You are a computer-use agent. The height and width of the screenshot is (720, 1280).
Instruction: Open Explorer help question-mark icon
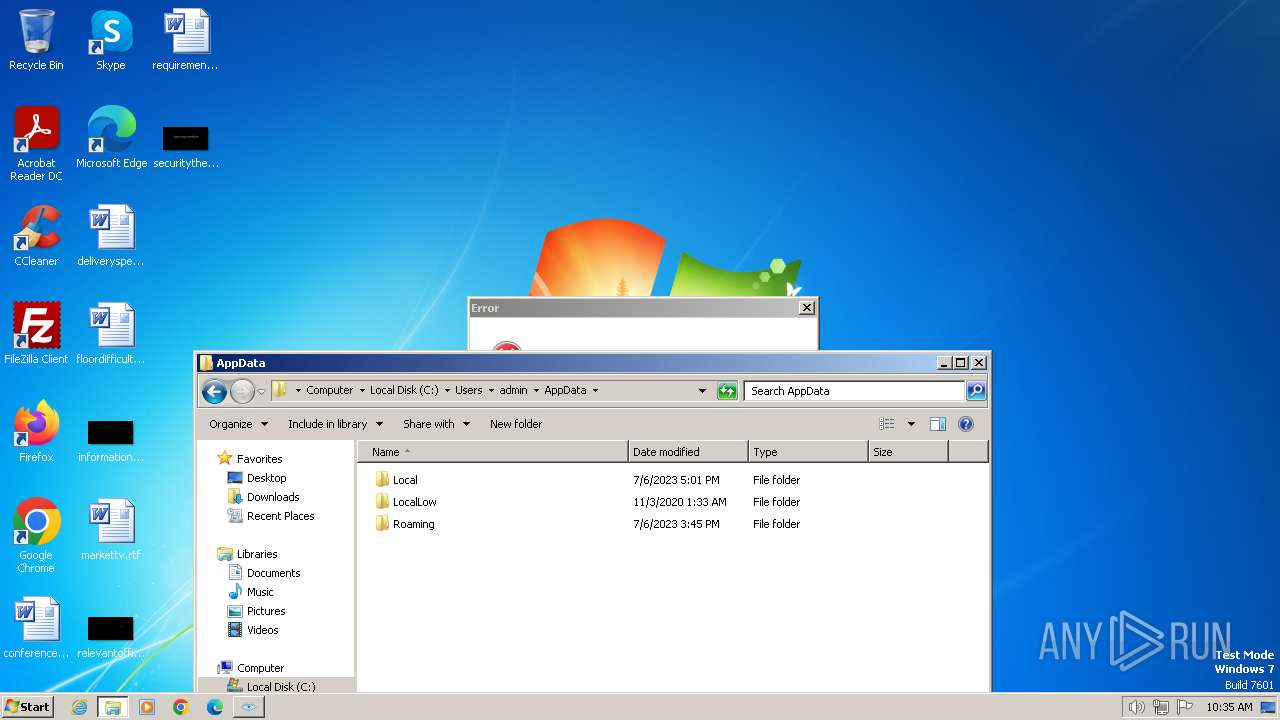(966, 424)
